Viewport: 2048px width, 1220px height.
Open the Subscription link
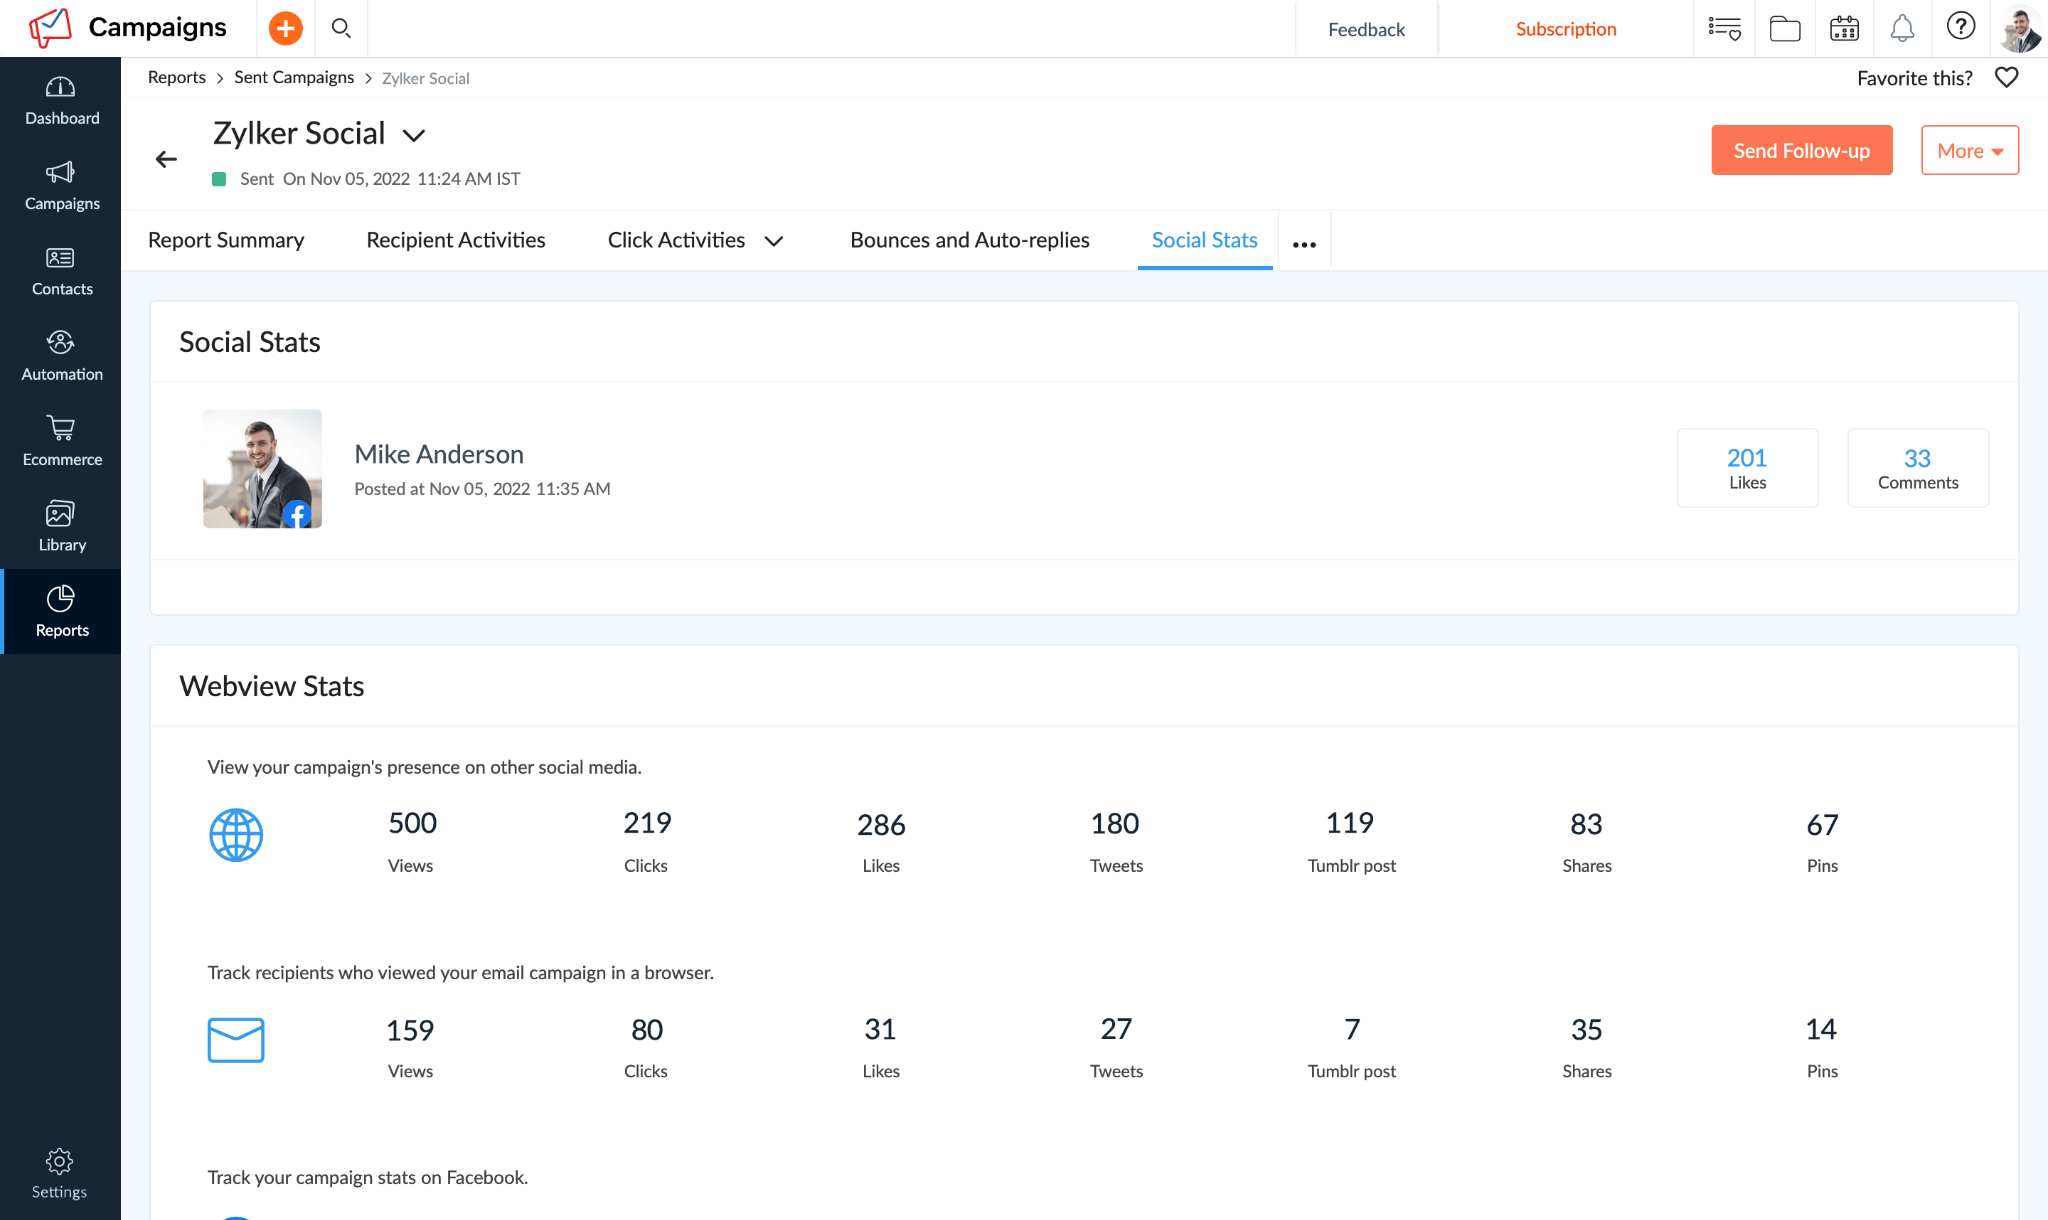(1566, 29)
